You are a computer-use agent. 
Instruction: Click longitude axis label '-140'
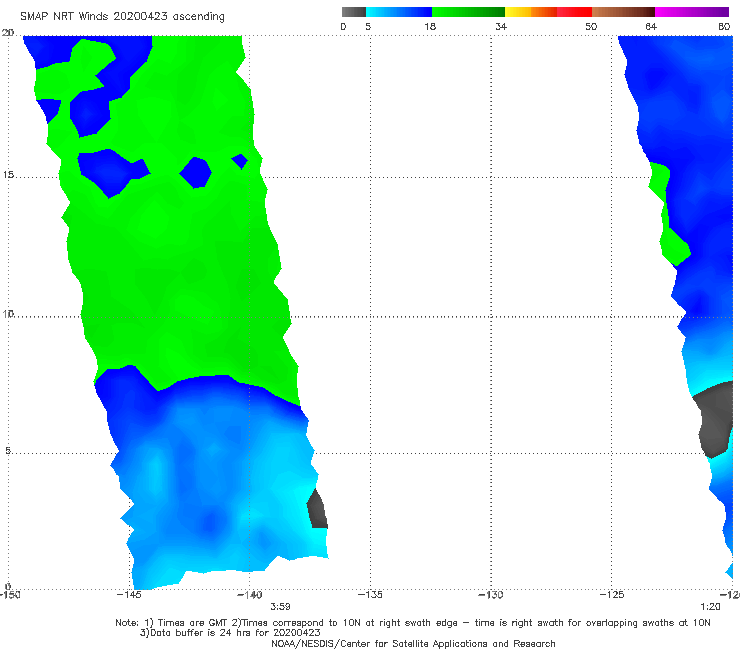coord(250,595)
